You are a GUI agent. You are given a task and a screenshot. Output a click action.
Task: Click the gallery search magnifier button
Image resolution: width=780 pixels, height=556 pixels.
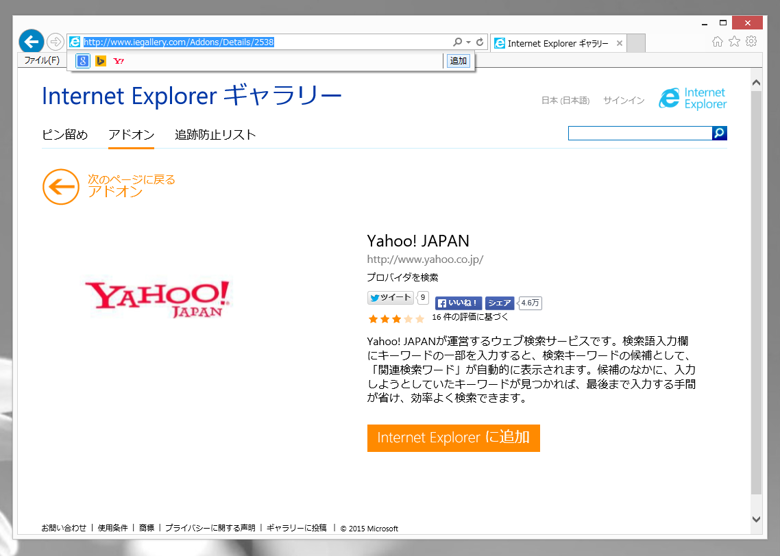[720, 133]
